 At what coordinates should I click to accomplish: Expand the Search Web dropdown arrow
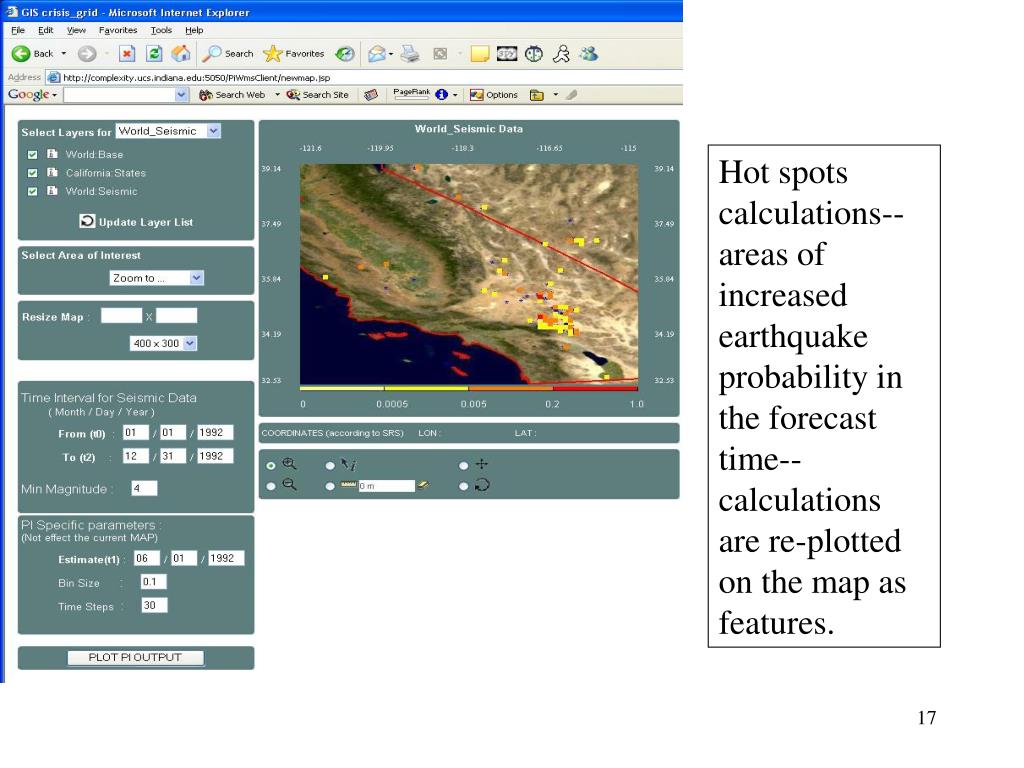coord(277,95)
